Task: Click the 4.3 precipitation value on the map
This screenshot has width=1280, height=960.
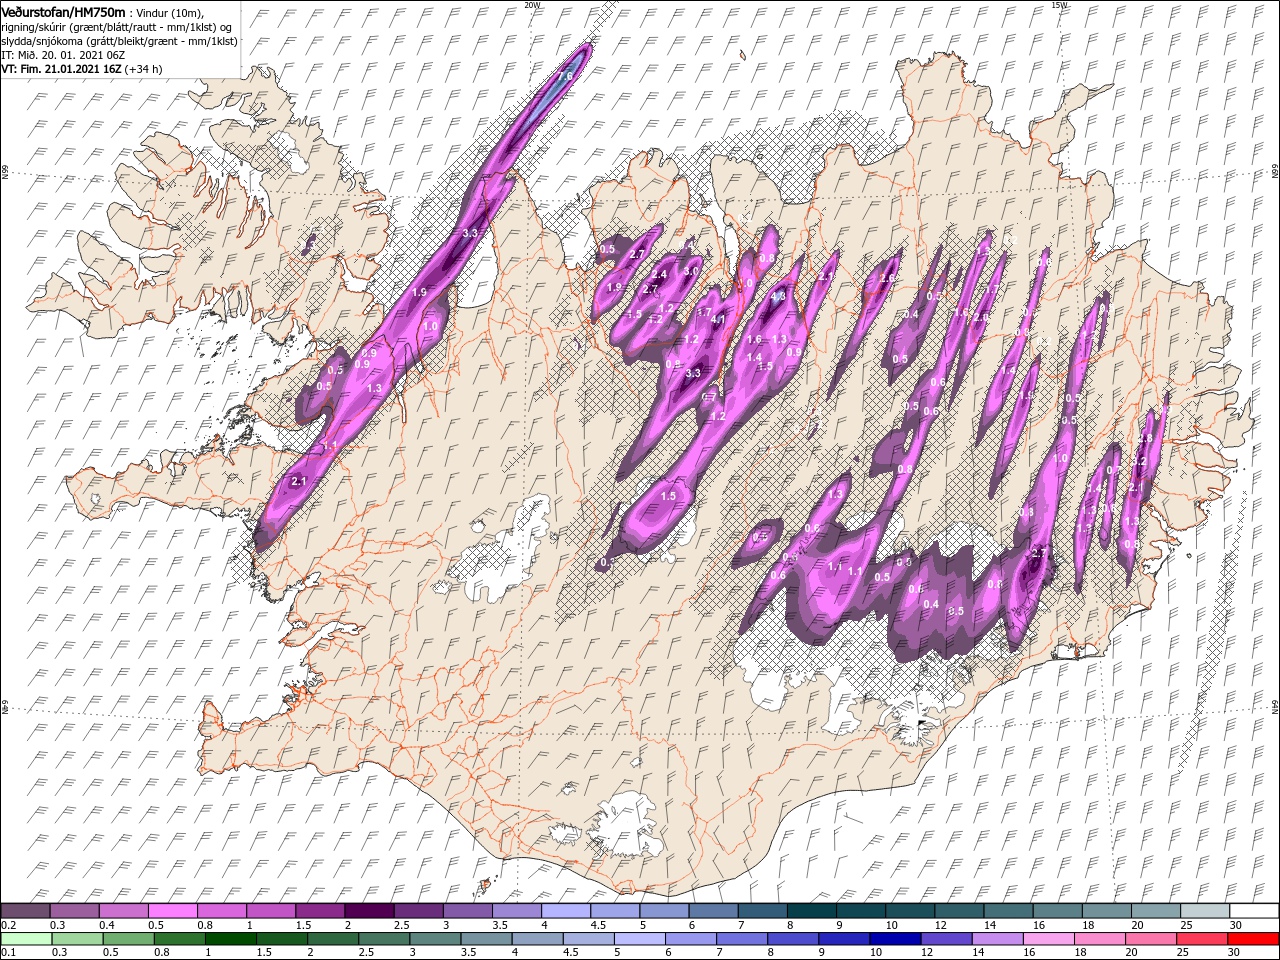Action: [778, 296]
